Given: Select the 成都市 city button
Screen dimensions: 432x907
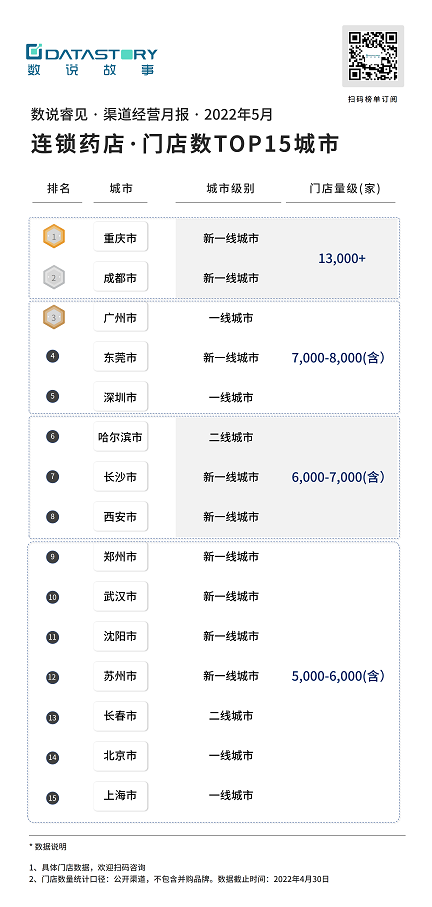Looking at the screenshot, I should pos(120,277).
